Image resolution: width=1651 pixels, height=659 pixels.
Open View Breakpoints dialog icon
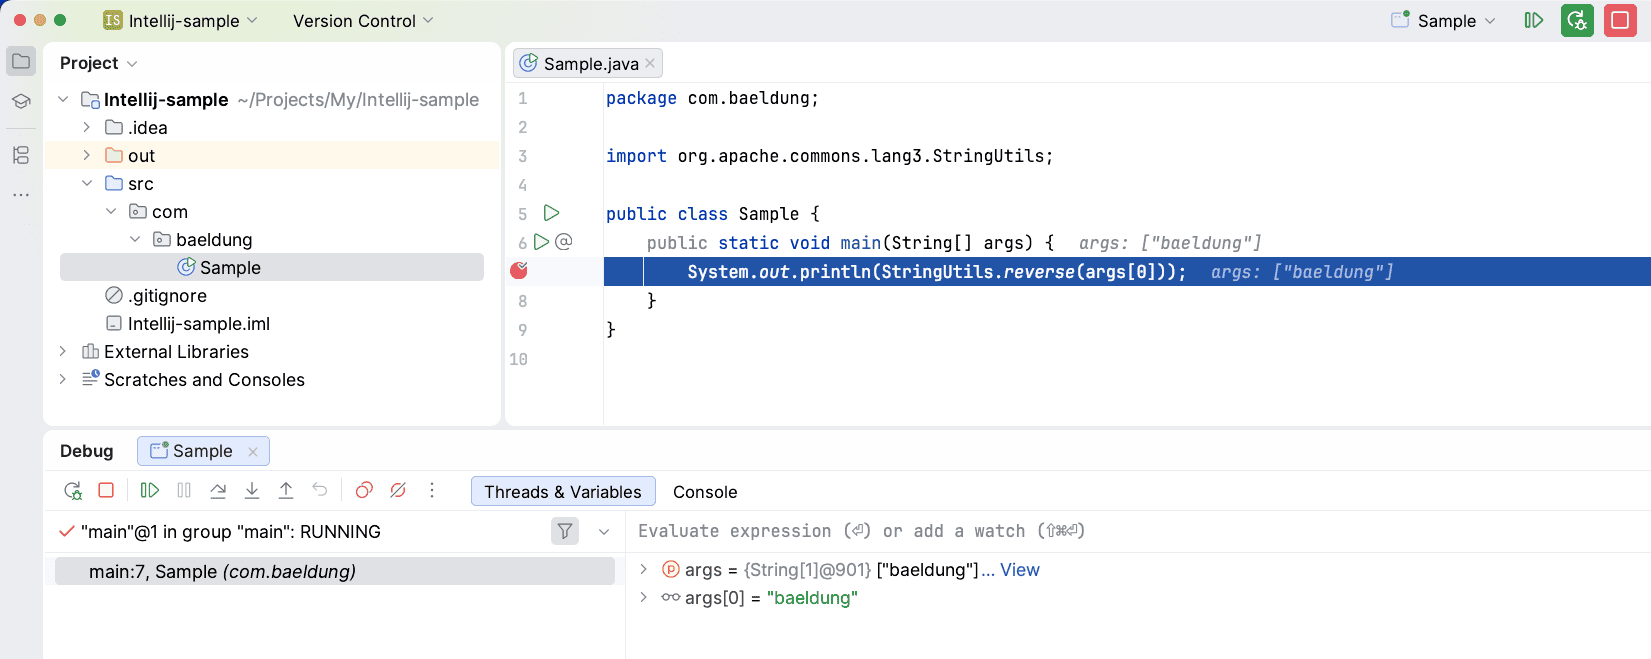tap(364, 490)
